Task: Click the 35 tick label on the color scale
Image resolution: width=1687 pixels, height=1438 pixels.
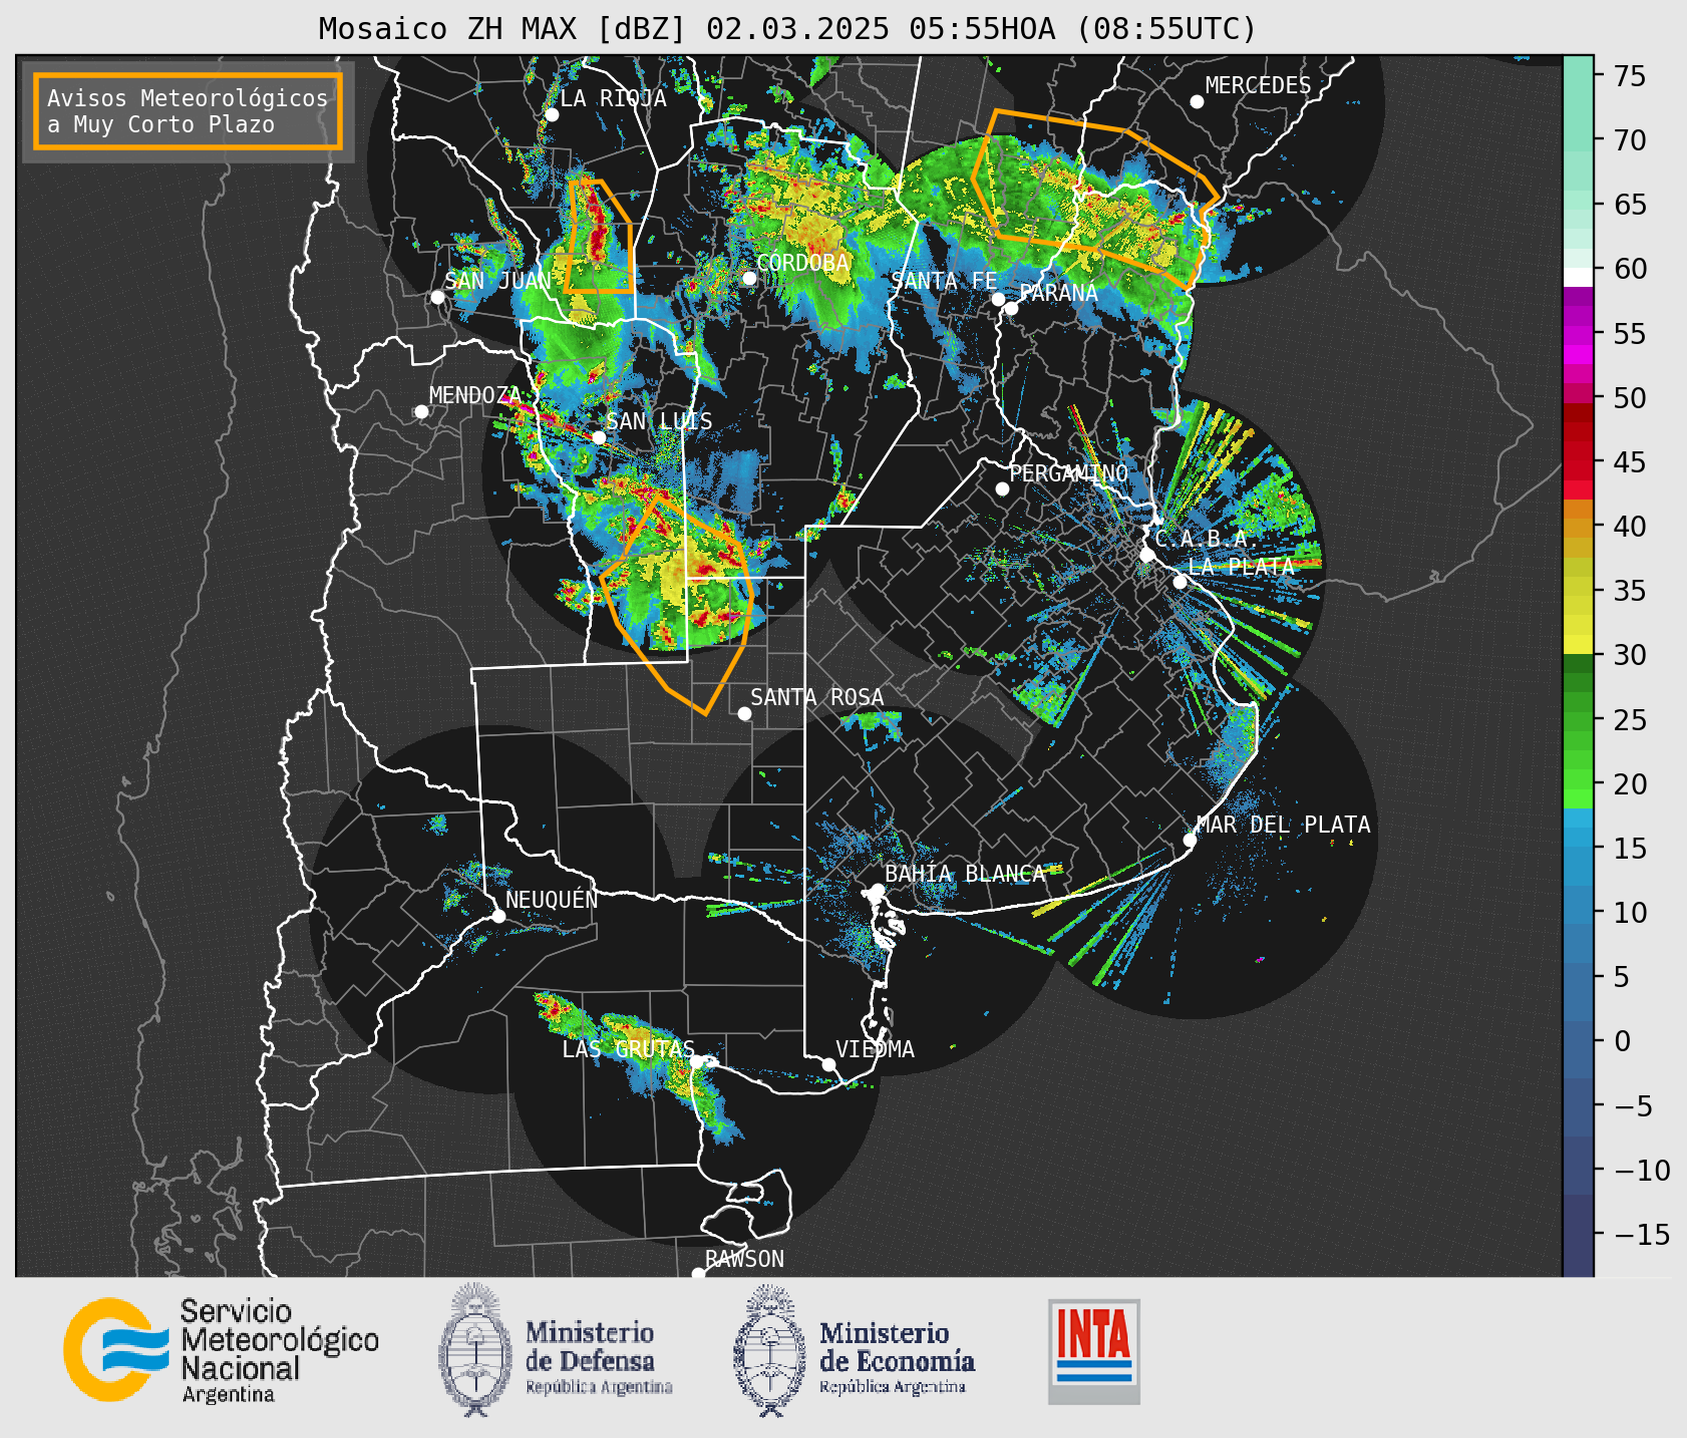Action: click(1629, 590)
